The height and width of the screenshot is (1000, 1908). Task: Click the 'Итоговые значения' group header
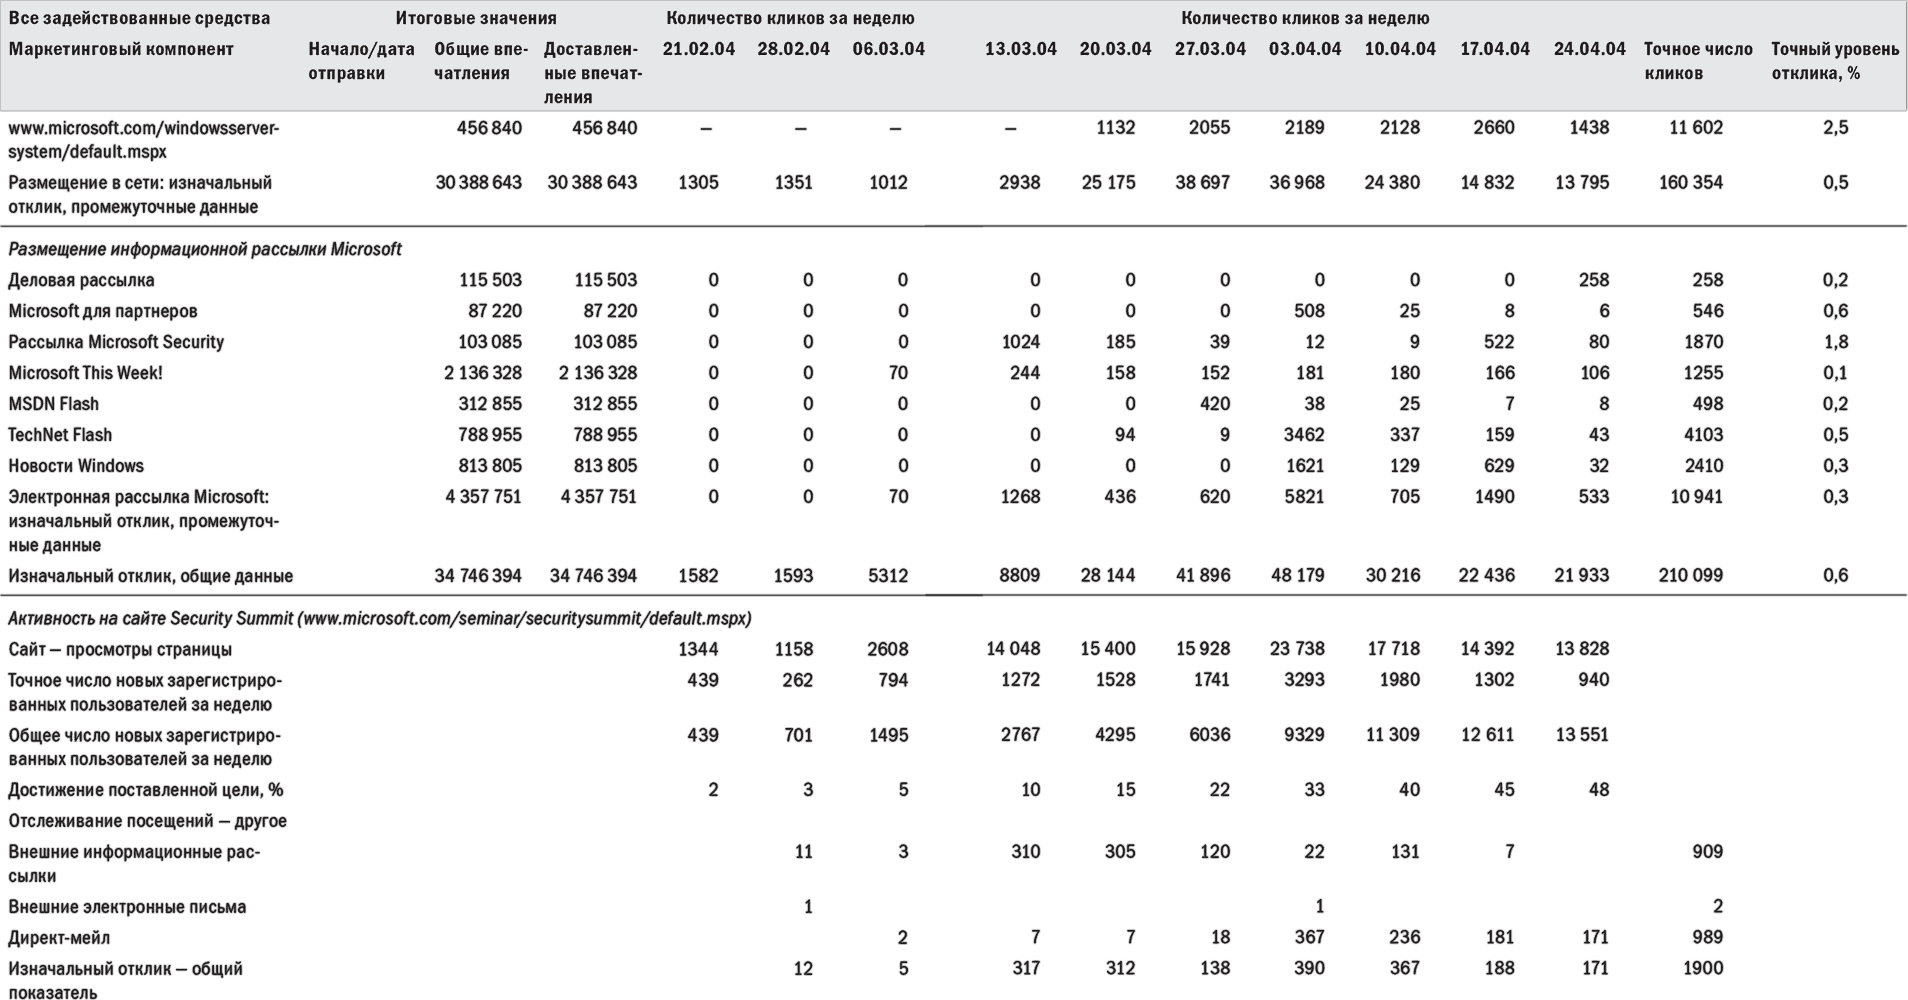tap(476, 18)
